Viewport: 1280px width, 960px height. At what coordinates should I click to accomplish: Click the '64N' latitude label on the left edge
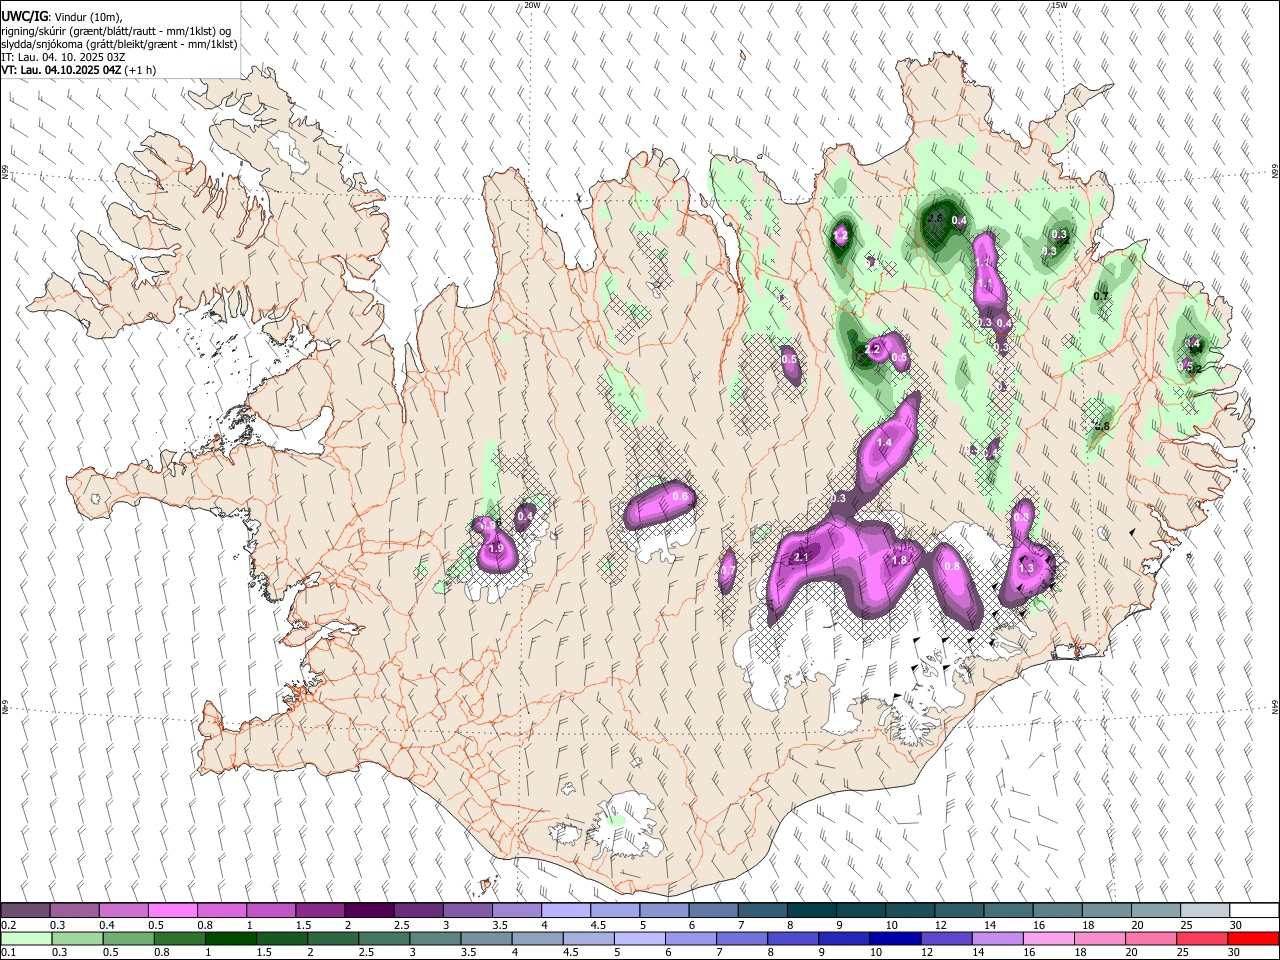[x=5, y=706]
